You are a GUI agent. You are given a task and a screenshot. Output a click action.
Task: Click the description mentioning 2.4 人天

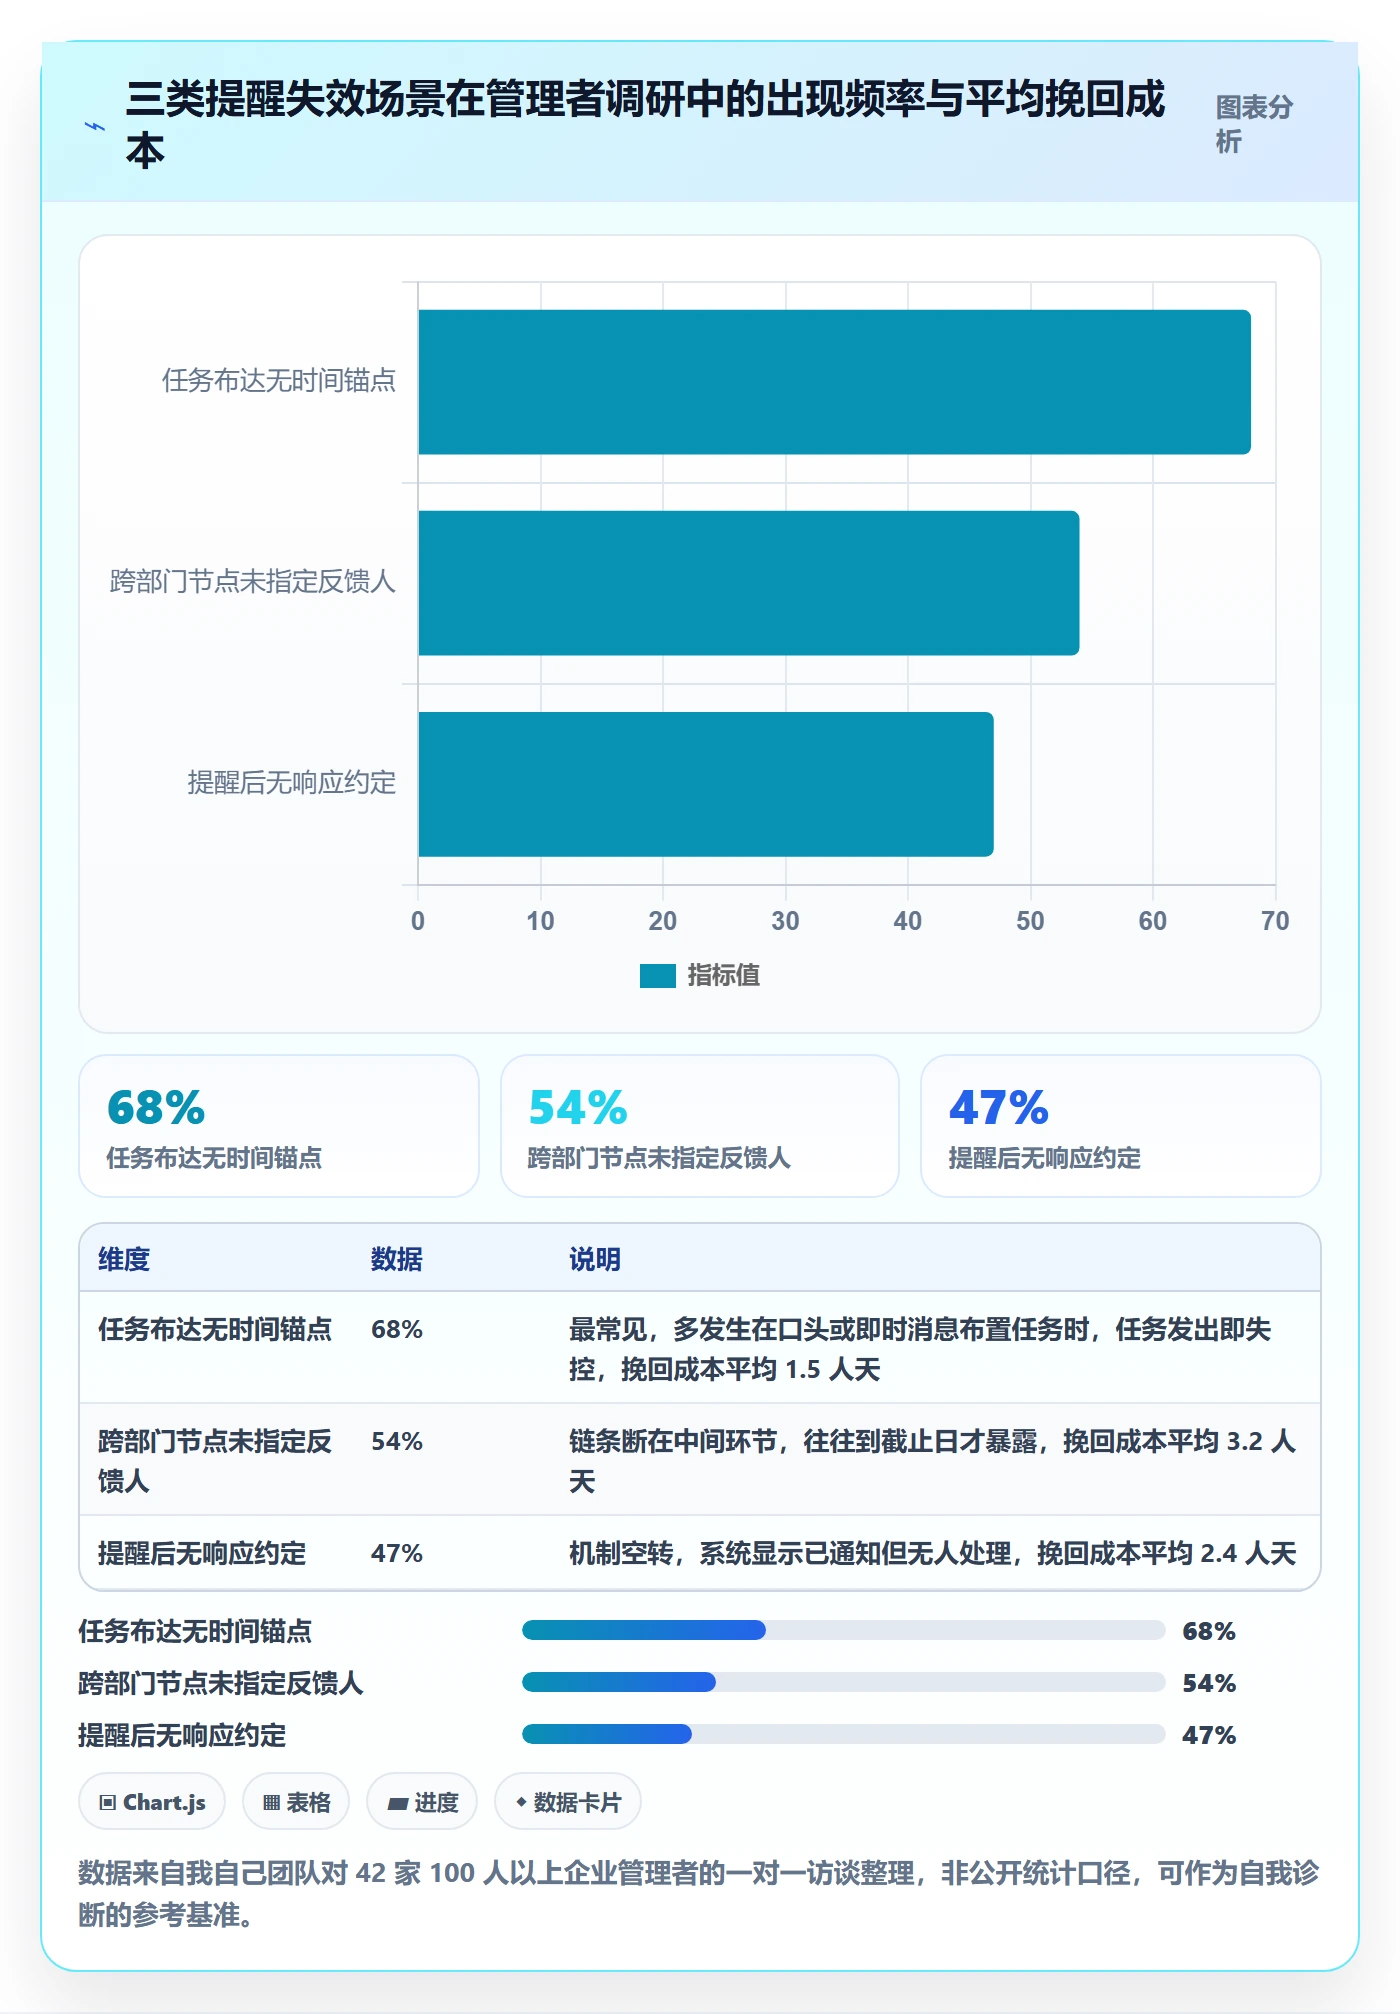(932, 1553)
